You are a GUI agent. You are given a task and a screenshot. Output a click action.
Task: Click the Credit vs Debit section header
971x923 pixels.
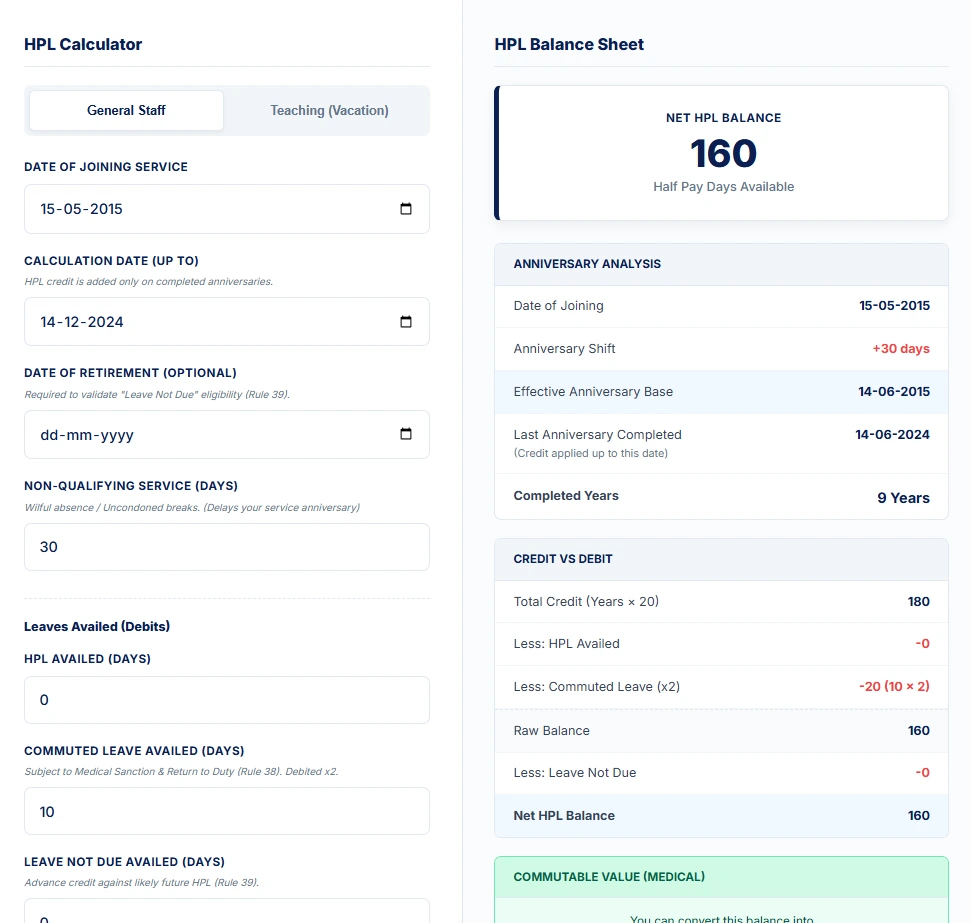pyautogui.click(x=721, y=559)
